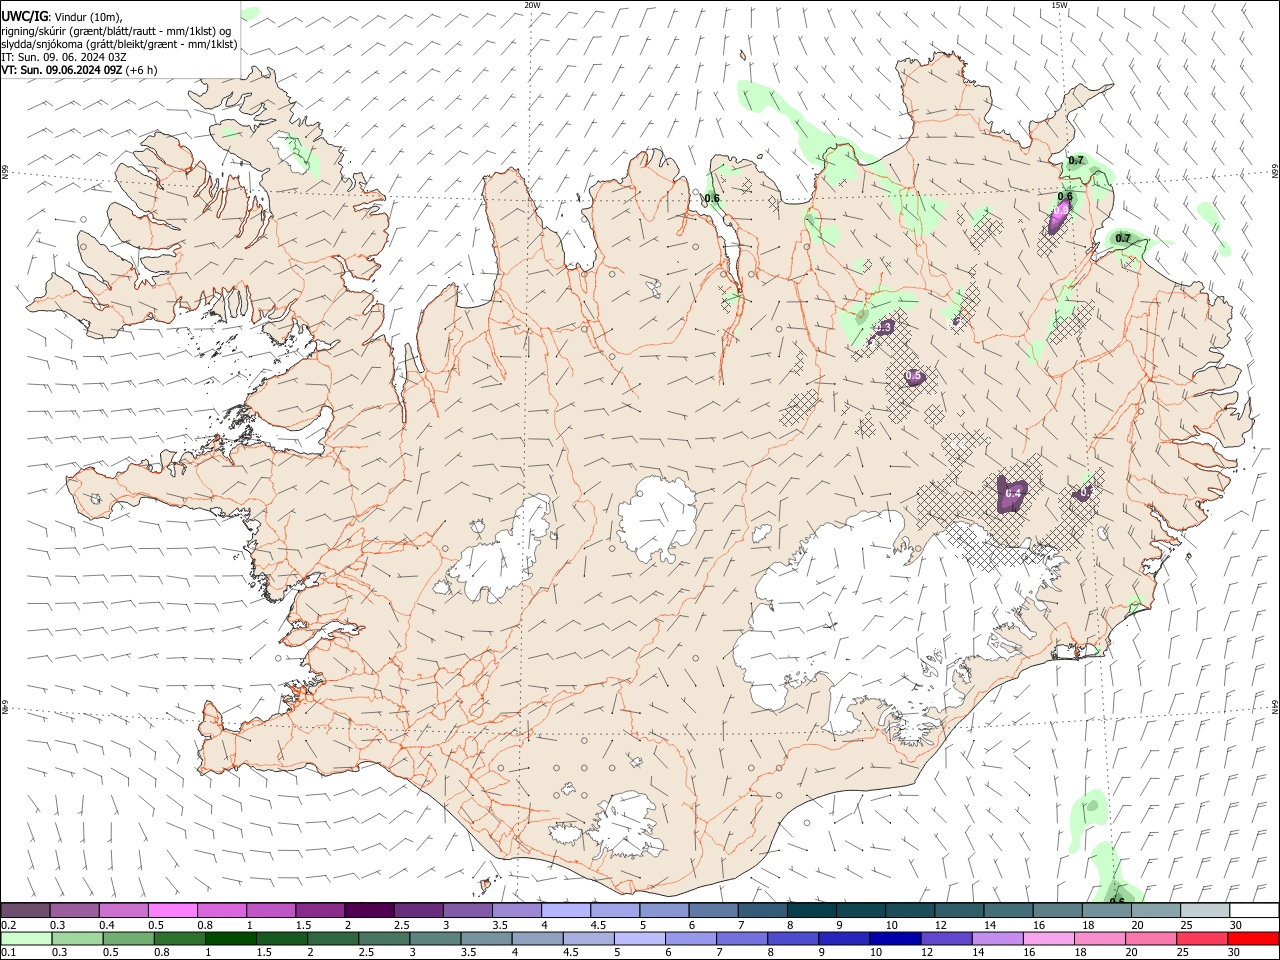The width and height of the screenshot is (1280, 960).
Task: Select the red 25 swatch in the lower legend
Action: (1201, 938)
